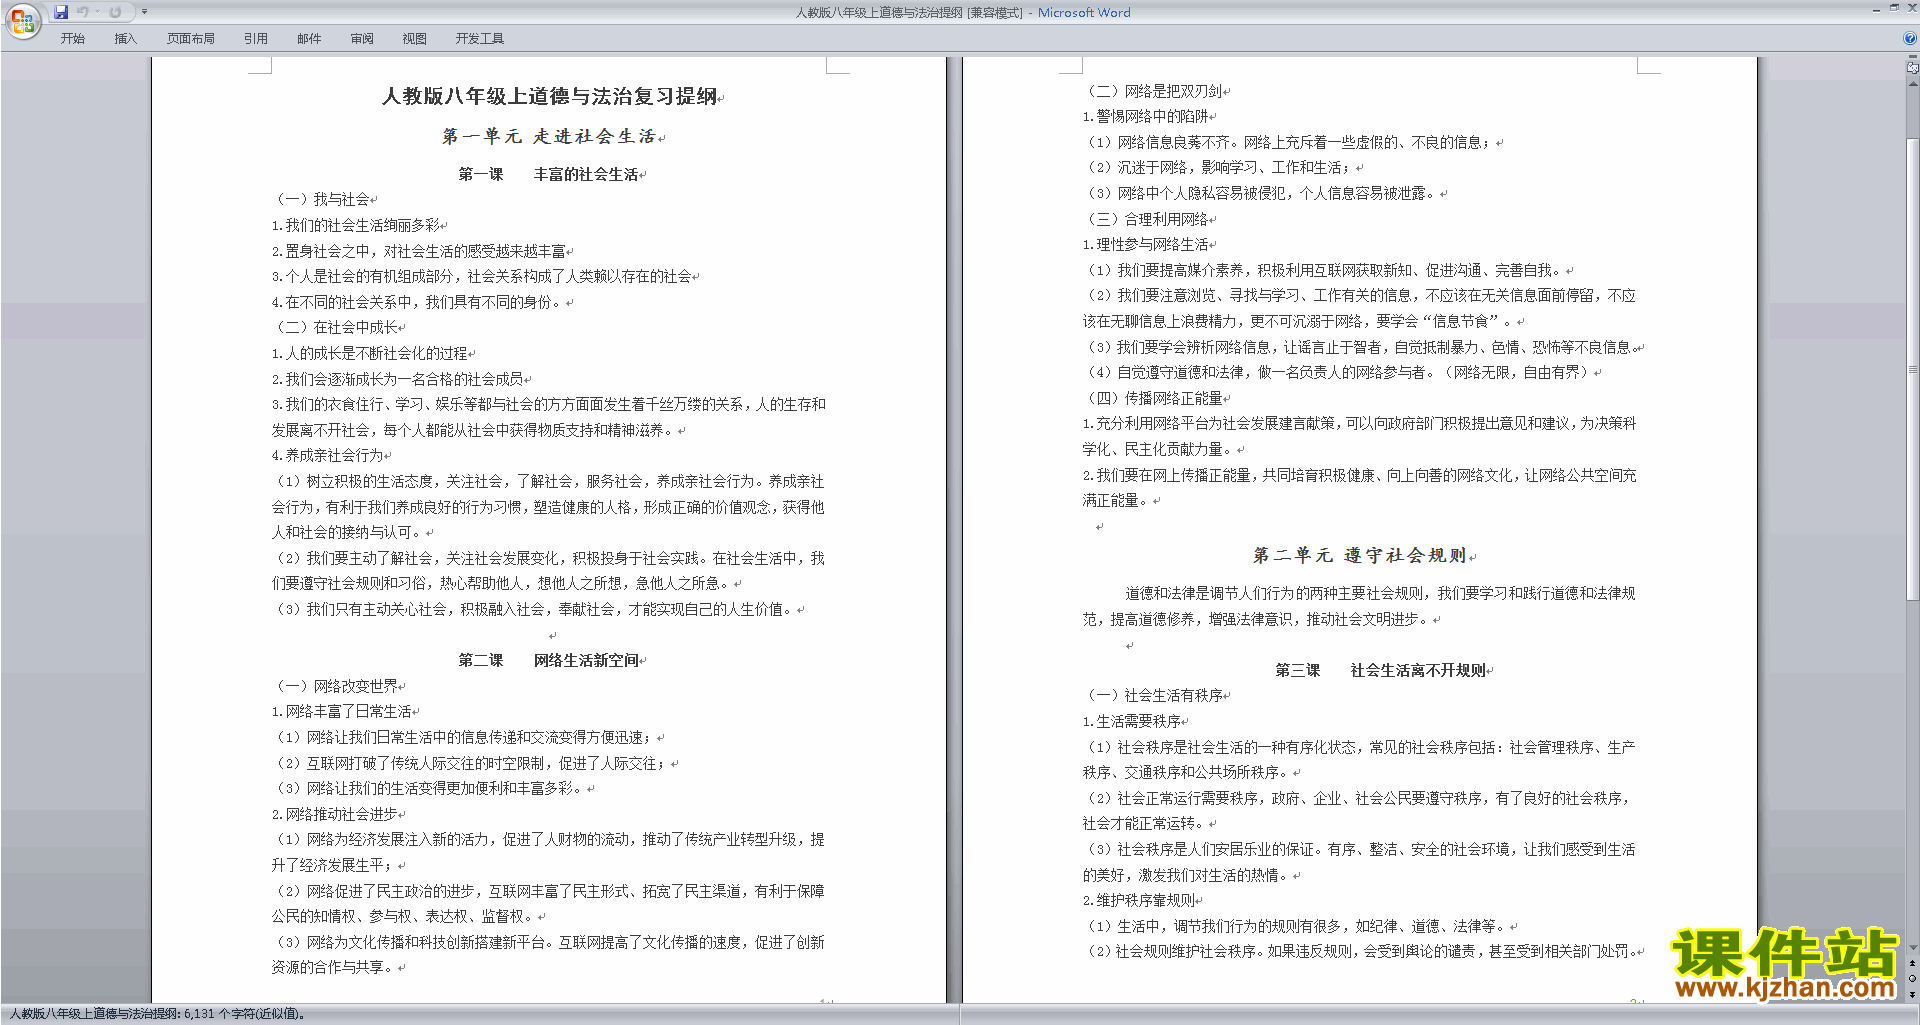Click line （二）网络是把双刃剑

(x=1152, y=91)
